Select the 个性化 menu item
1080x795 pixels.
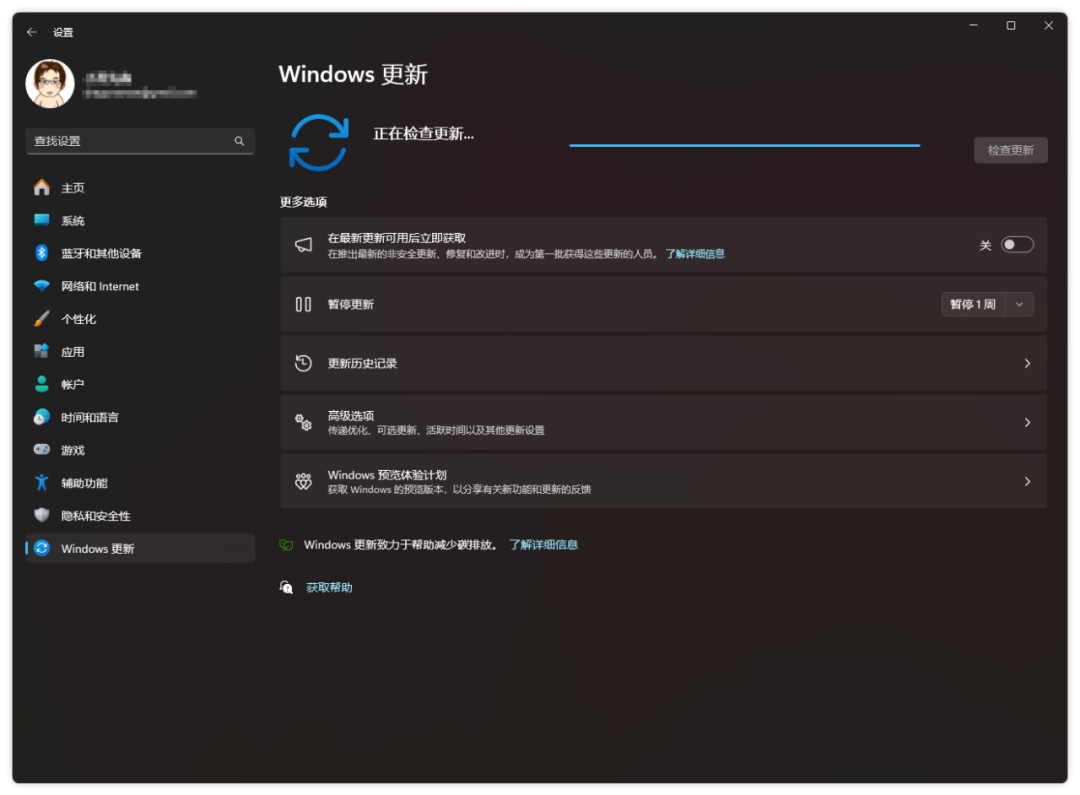coord(140,319)
